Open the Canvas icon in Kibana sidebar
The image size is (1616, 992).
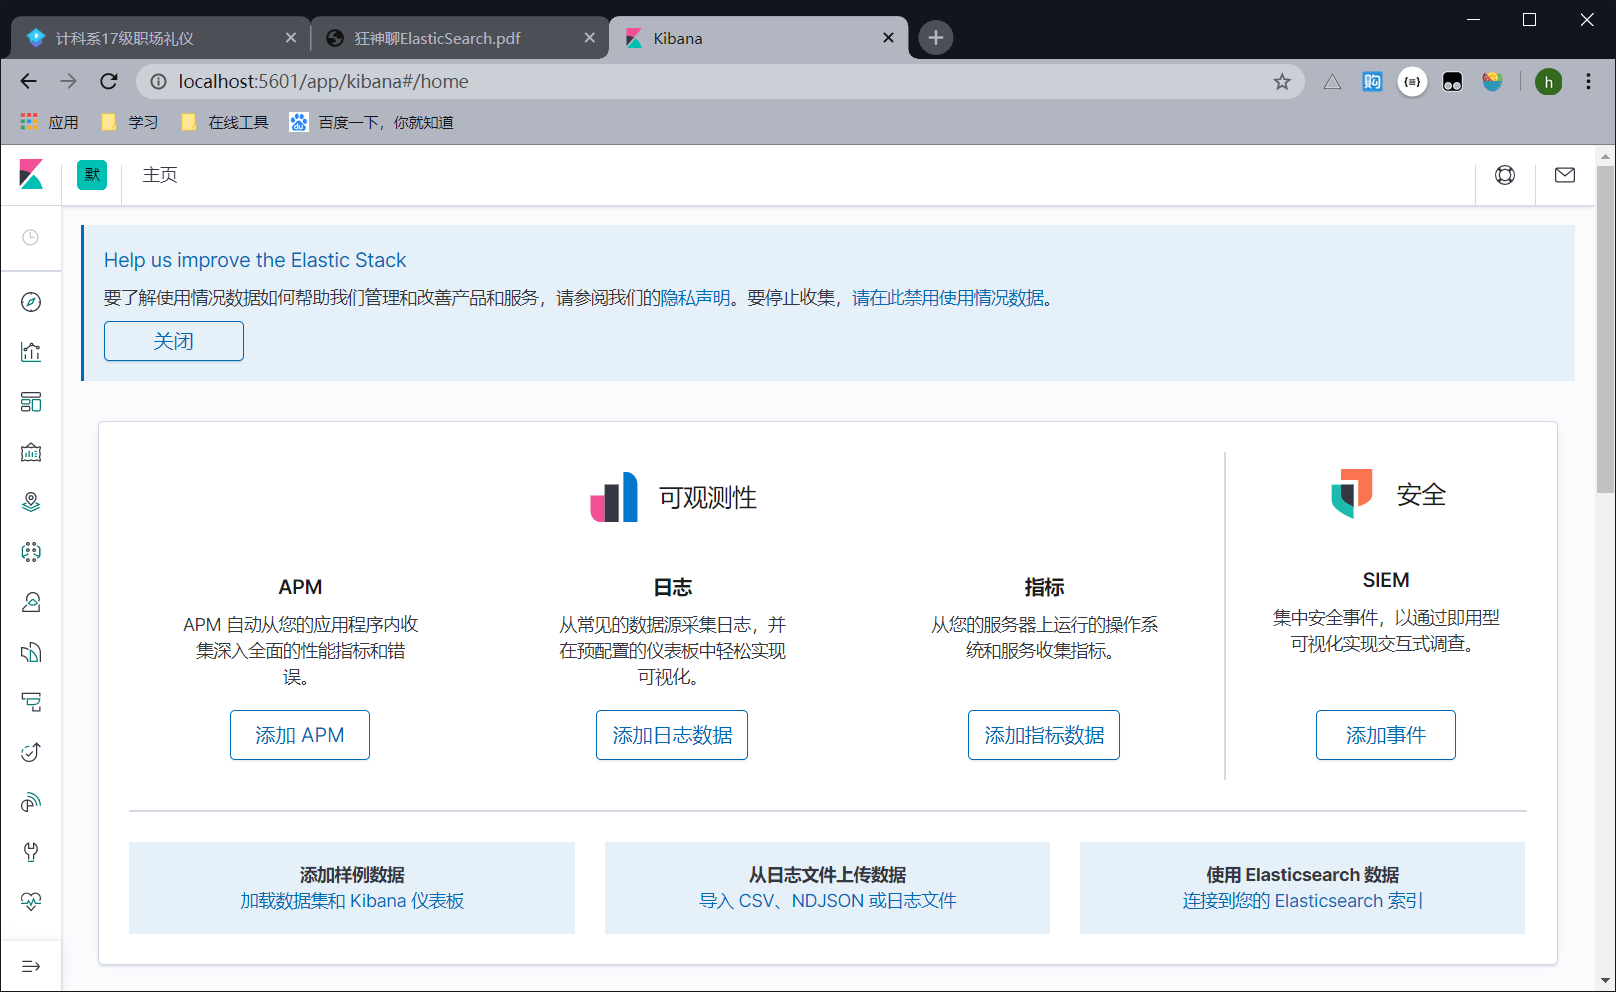[31, 452]
